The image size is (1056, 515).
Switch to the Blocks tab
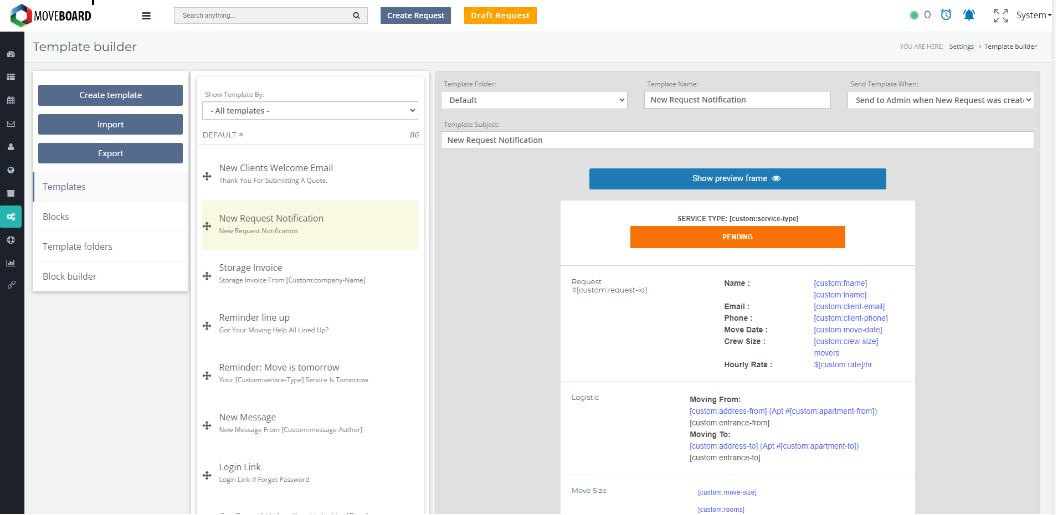(56, 217)
